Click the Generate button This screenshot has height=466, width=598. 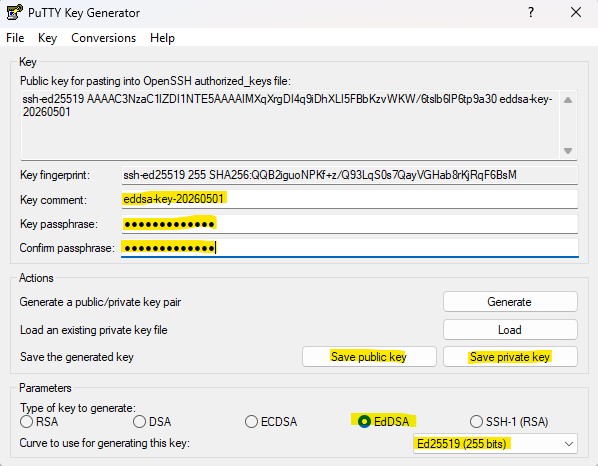tap(510, 302)
